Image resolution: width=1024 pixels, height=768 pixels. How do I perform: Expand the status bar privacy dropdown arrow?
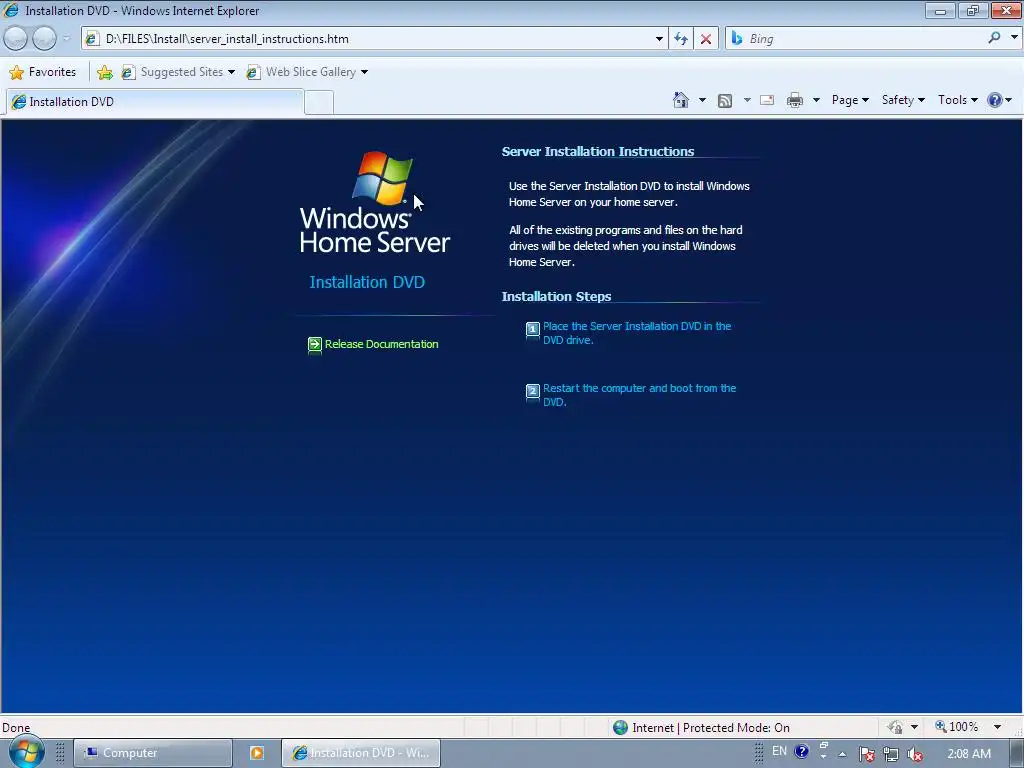pos(914,727)
